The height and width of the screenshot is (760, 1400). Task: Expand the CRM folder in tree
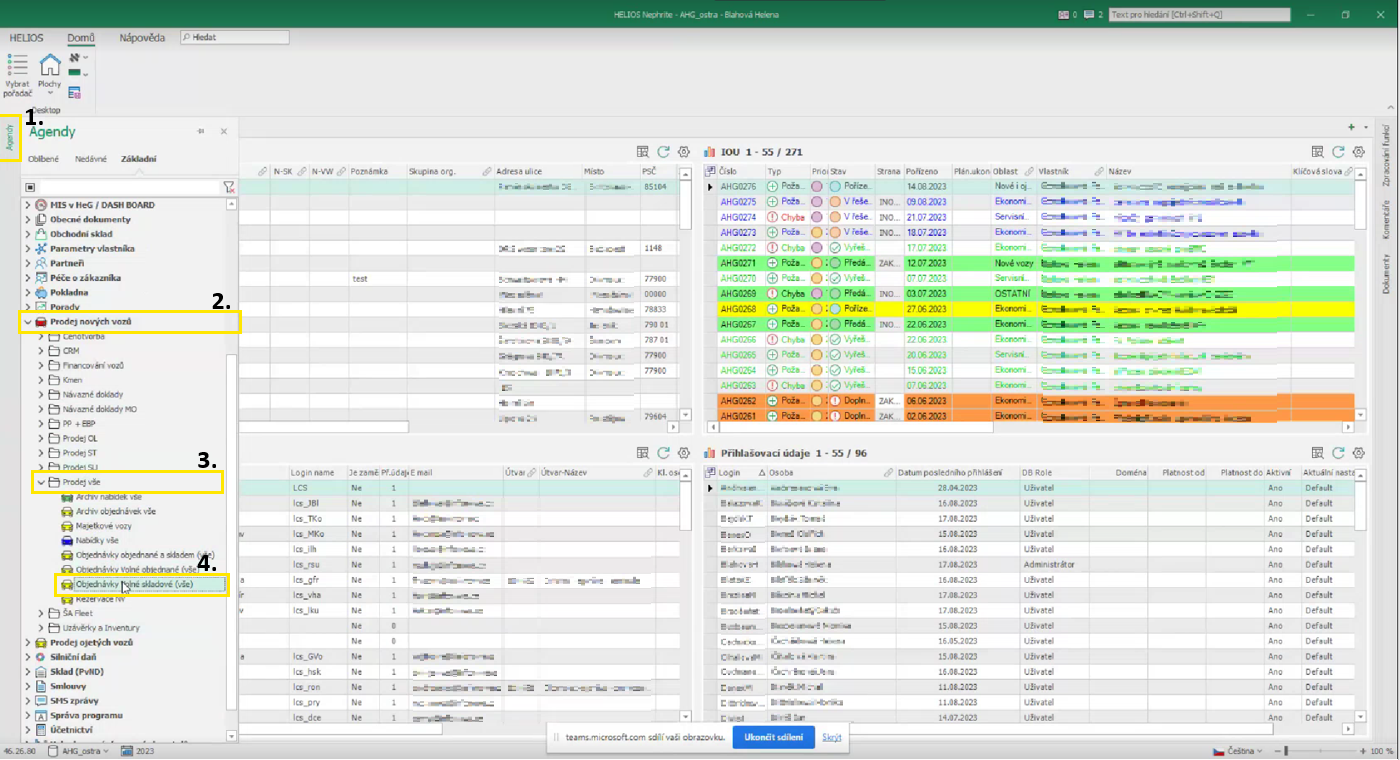42,351
